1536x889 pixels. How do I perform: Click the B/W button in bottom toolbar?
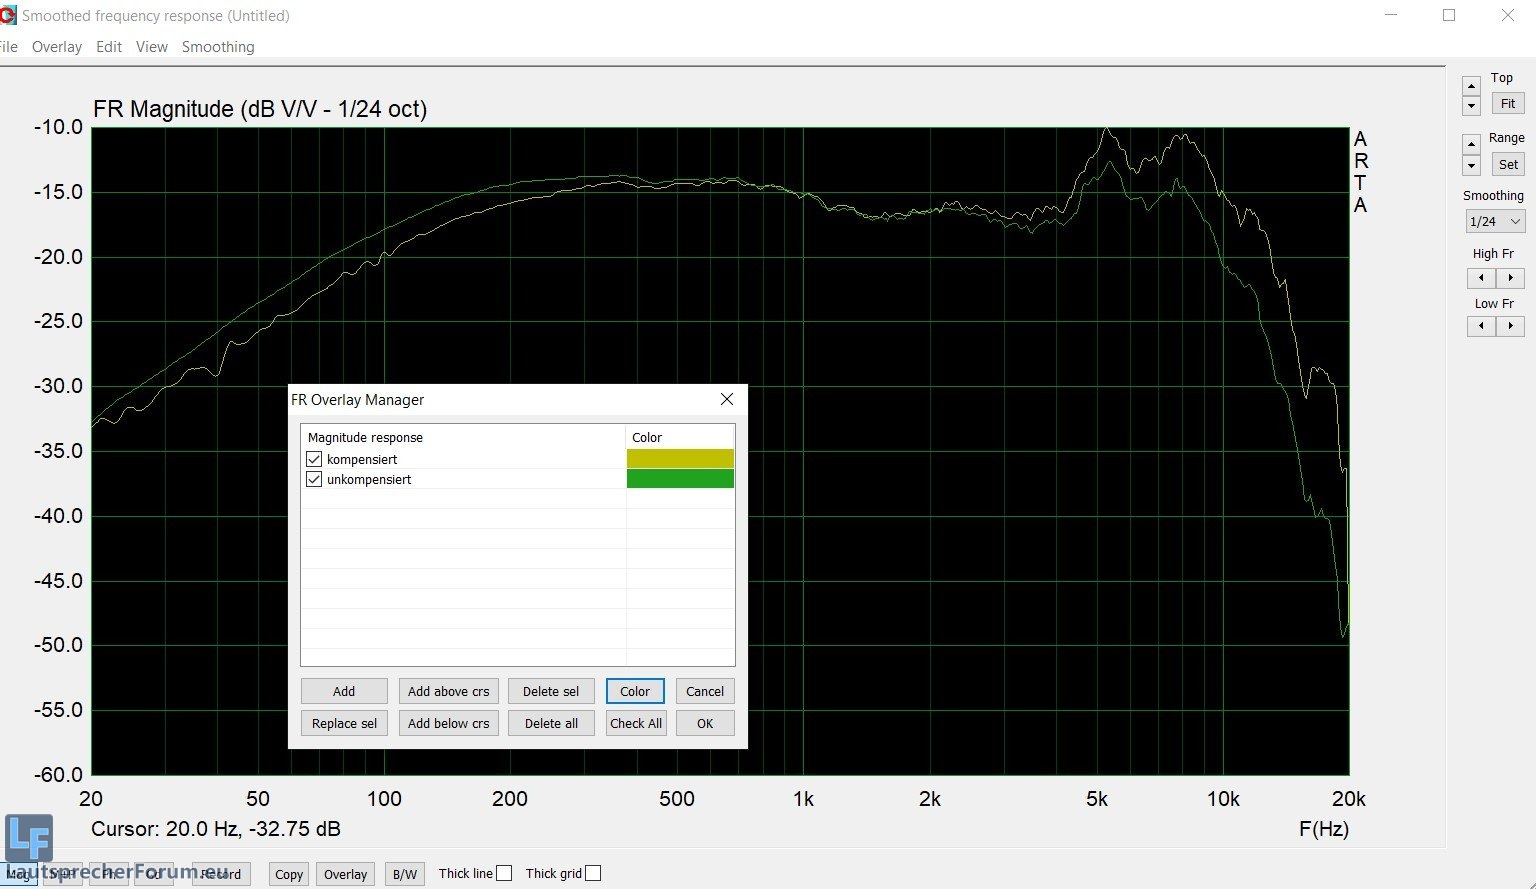pos(405,874)
